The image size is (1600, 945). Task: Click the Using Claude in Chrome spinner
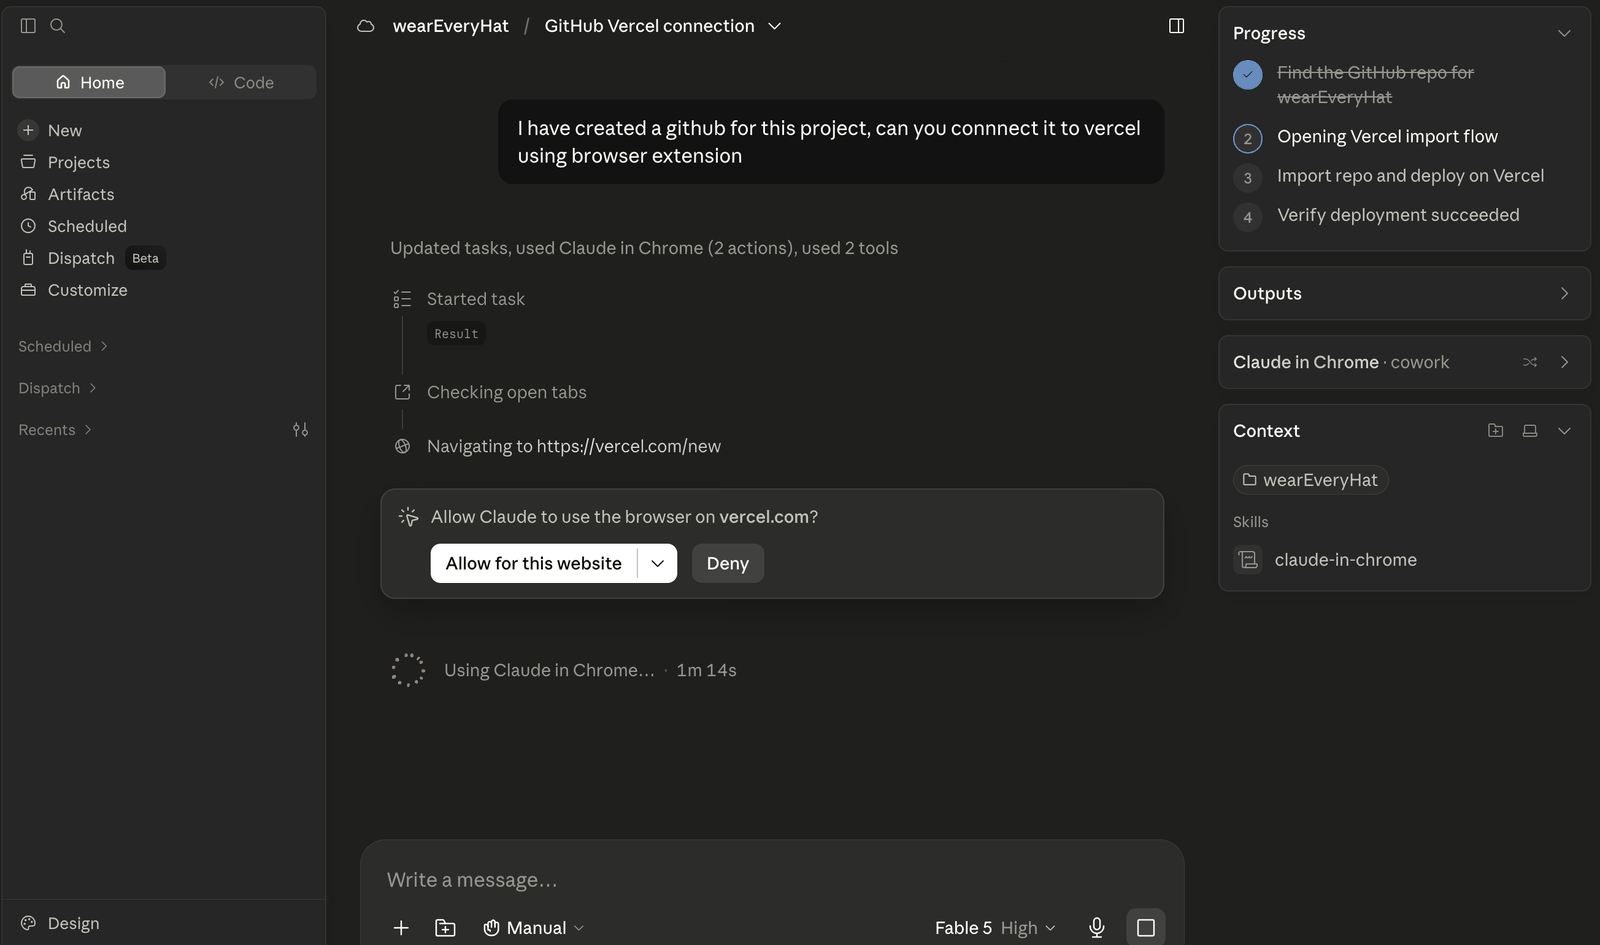coord(408,670)
